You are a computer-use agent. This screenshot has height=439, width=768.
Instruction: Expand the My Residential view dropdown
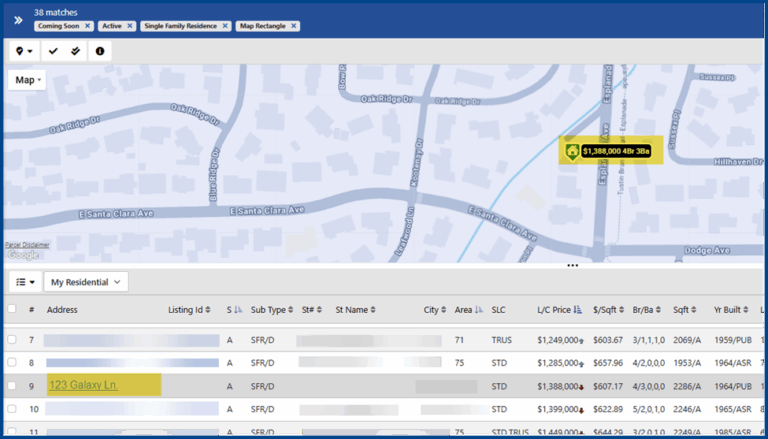click(x=86, y=283)
